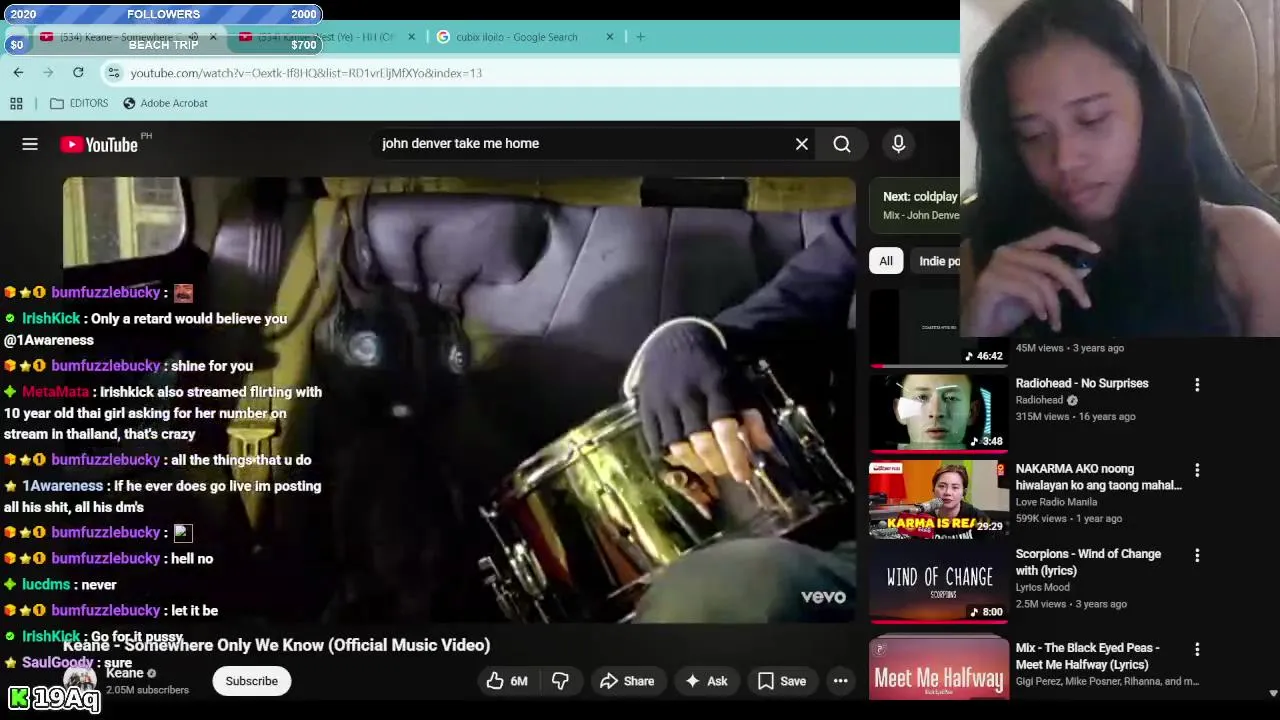Viewport: 1280px width, 720px height.
Task: Select the All filter chip
Action: pos(886,261)
